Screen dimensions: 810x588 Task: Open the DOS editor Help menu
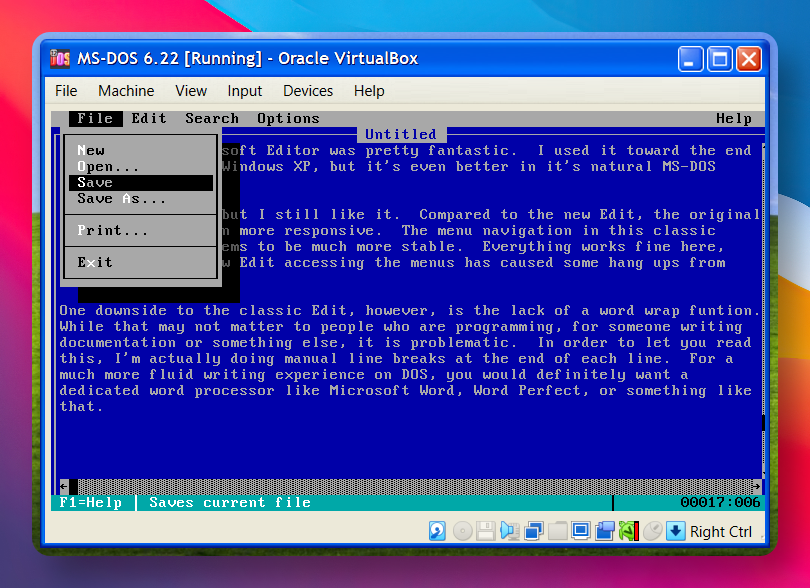734,118
